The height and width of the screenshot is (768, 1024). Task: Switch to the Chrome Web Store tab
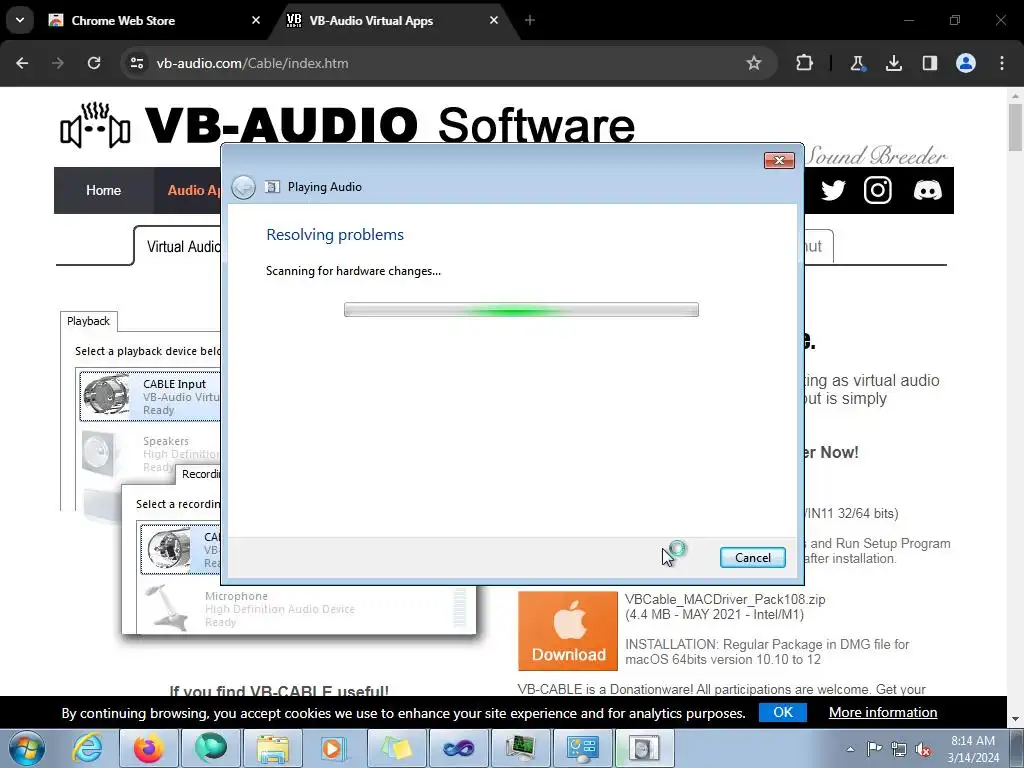153,20
